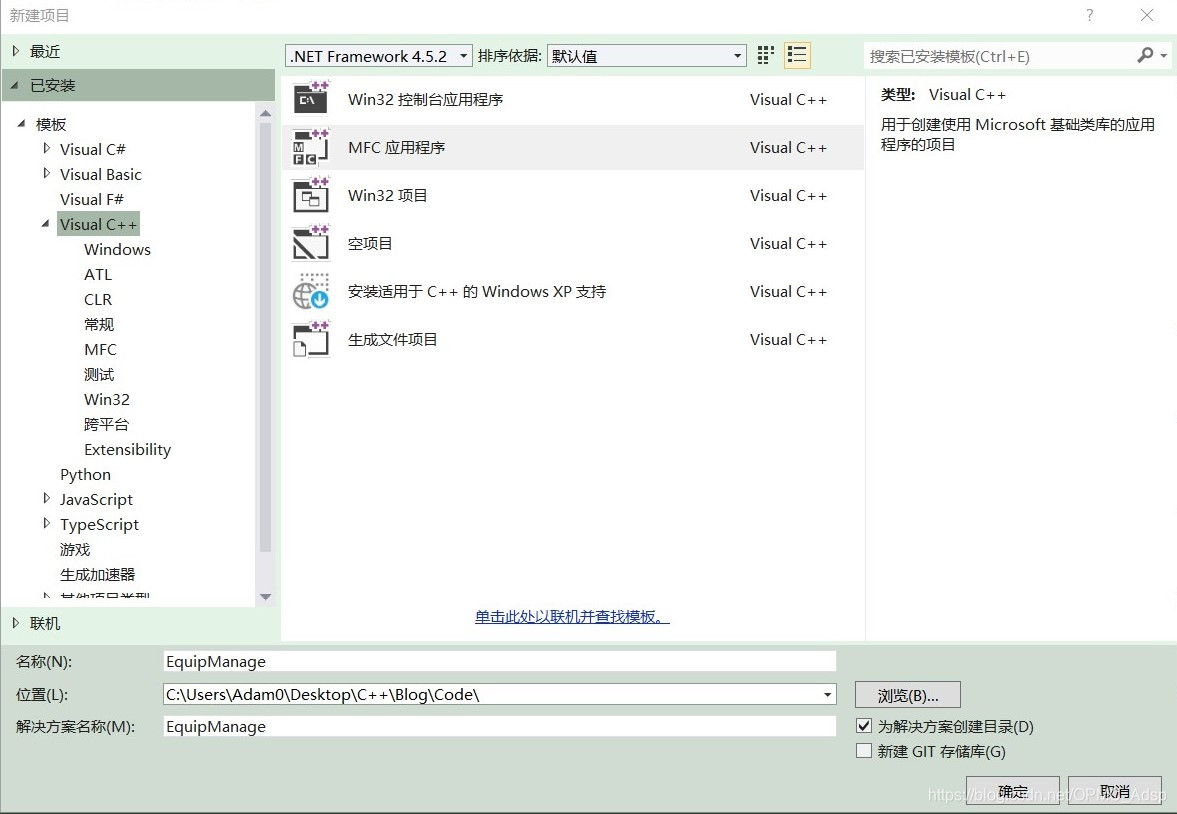Select the Windows XP support install icon
Image resolution: width=1177 pixels, height=814 pixels.
[311, 291]
